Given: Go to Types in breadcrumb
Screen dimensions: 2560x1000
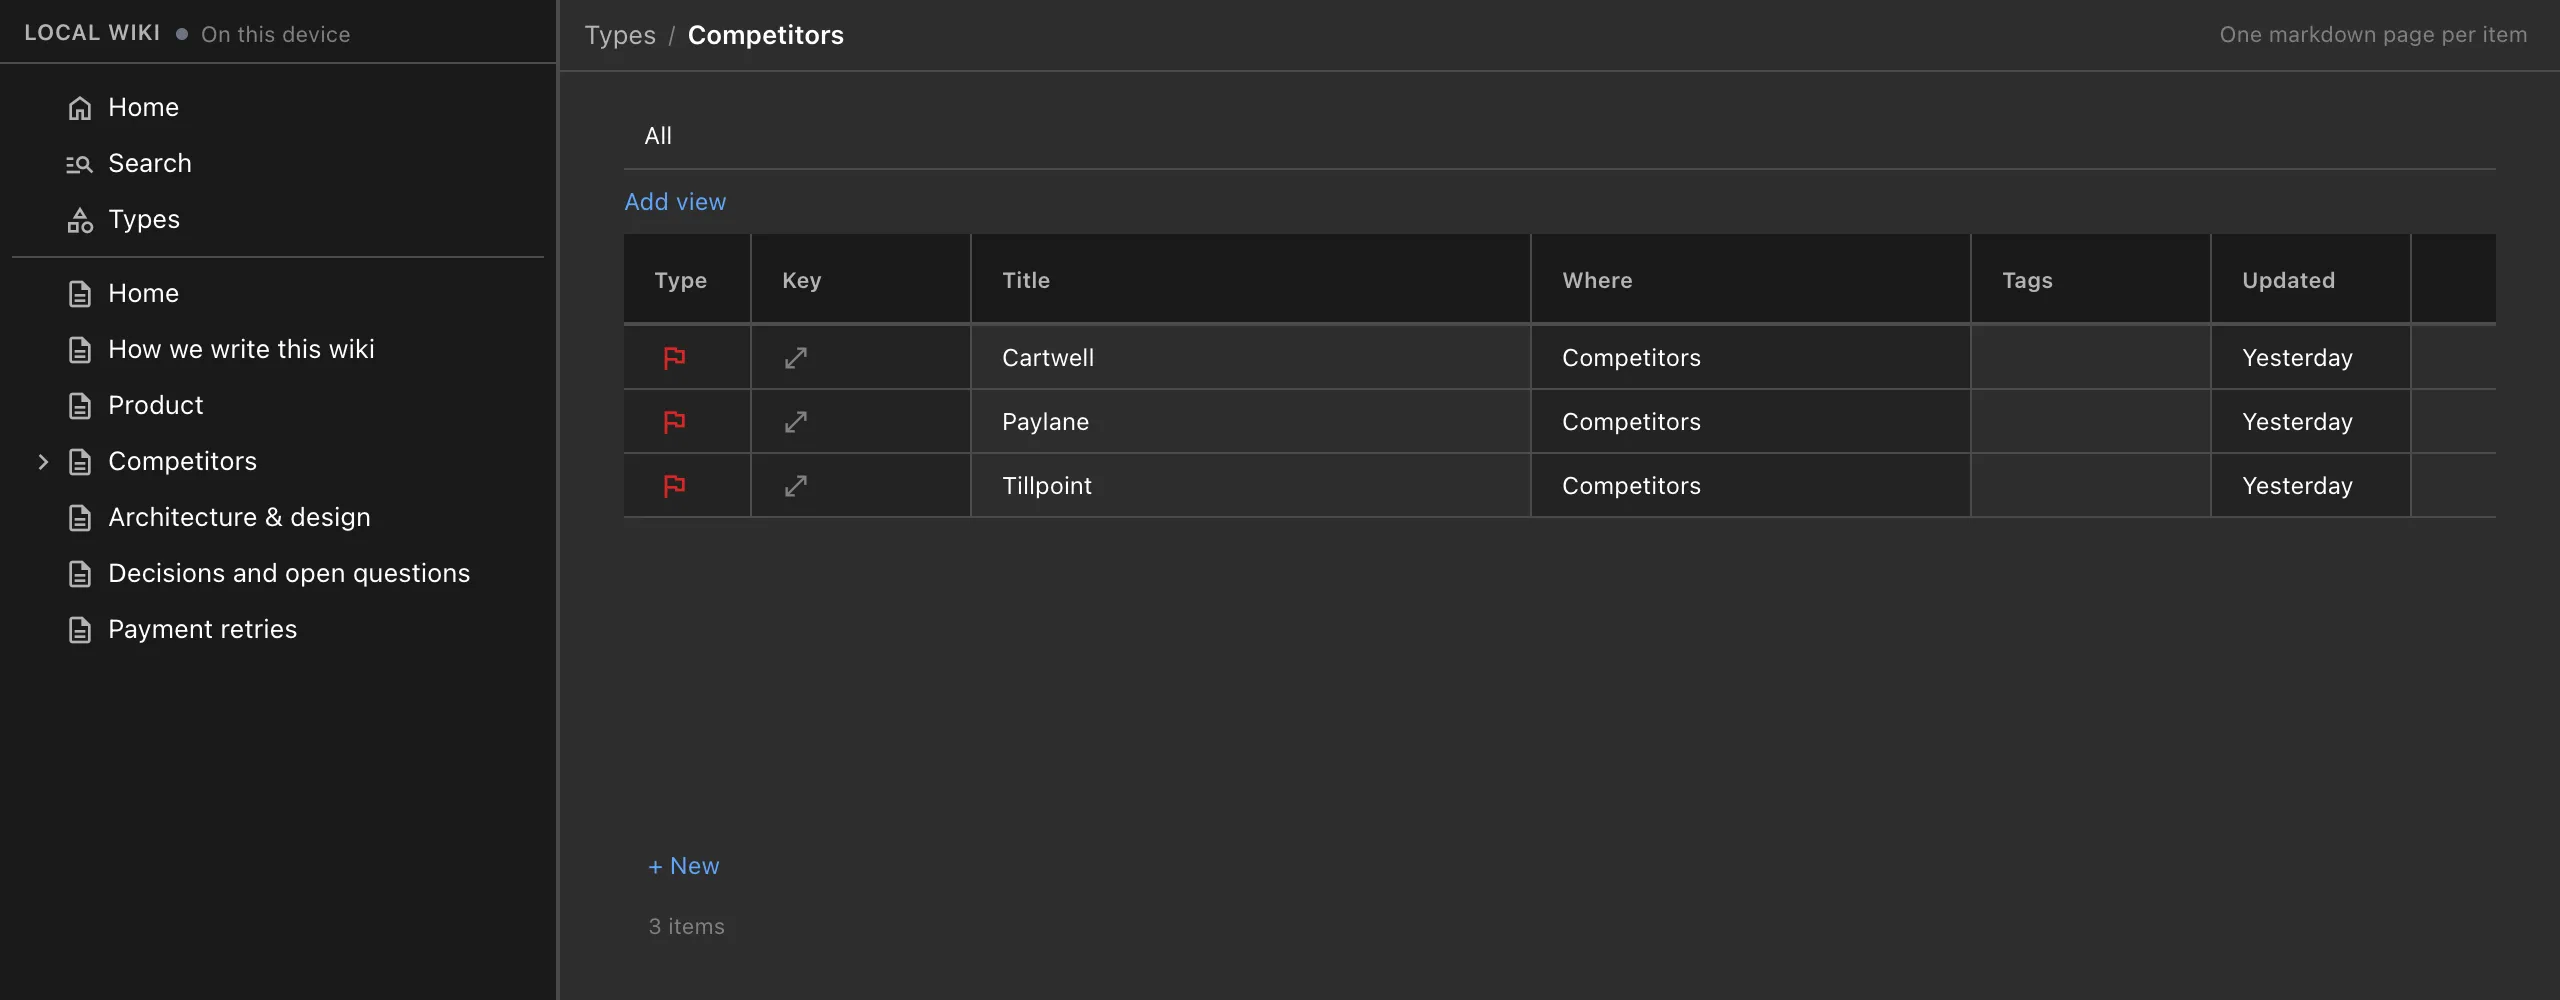Looking at the screenshot, I should tap(620, 35).
